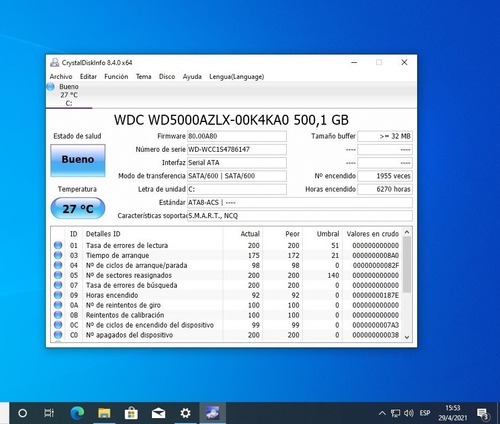Click the scroll down arrow of SMART list
The height and width of the screenshot is (424, 500).
tap(407, 337)
